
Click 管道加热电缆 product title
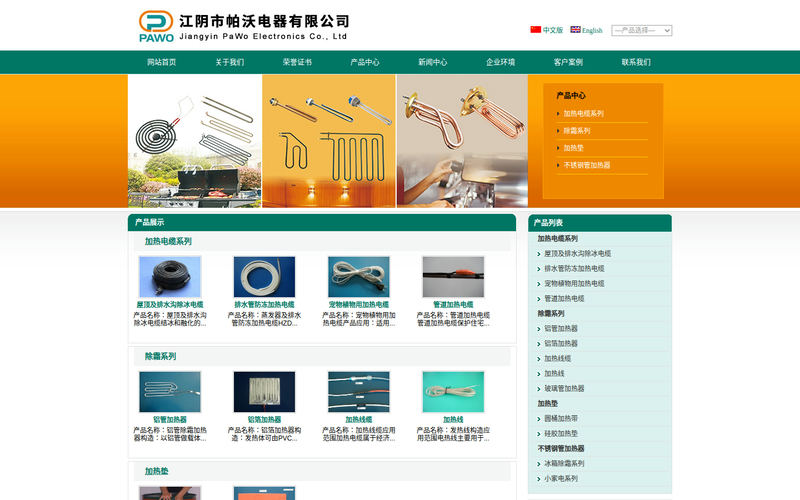pyautogui.click(x=453, y=305)
